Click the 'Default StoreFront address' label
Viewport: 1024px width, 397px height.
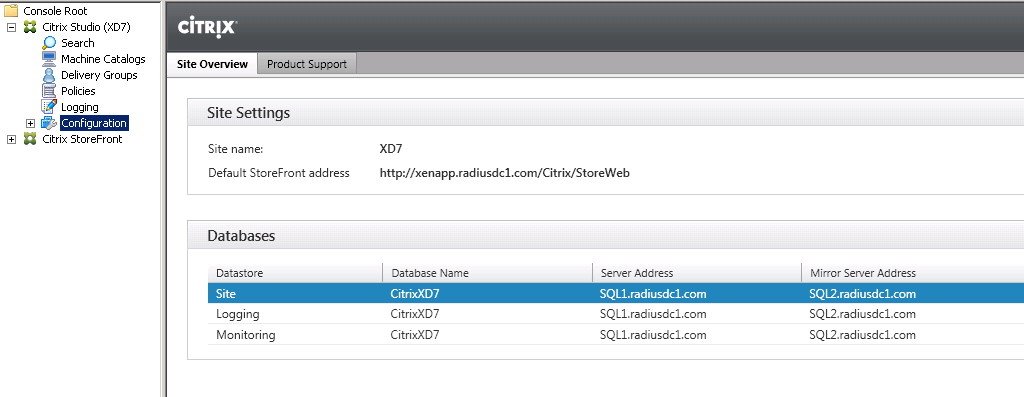279,173
